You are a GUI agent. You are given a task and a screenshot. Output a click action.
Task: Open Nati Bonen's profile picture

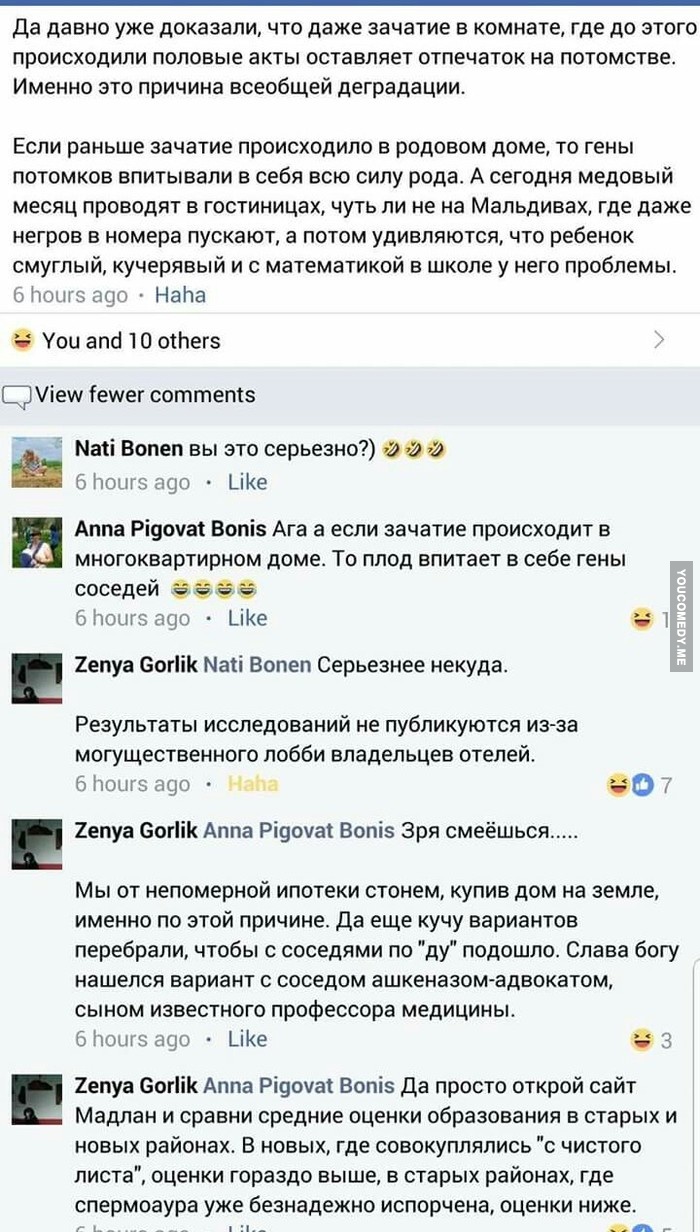37,461
